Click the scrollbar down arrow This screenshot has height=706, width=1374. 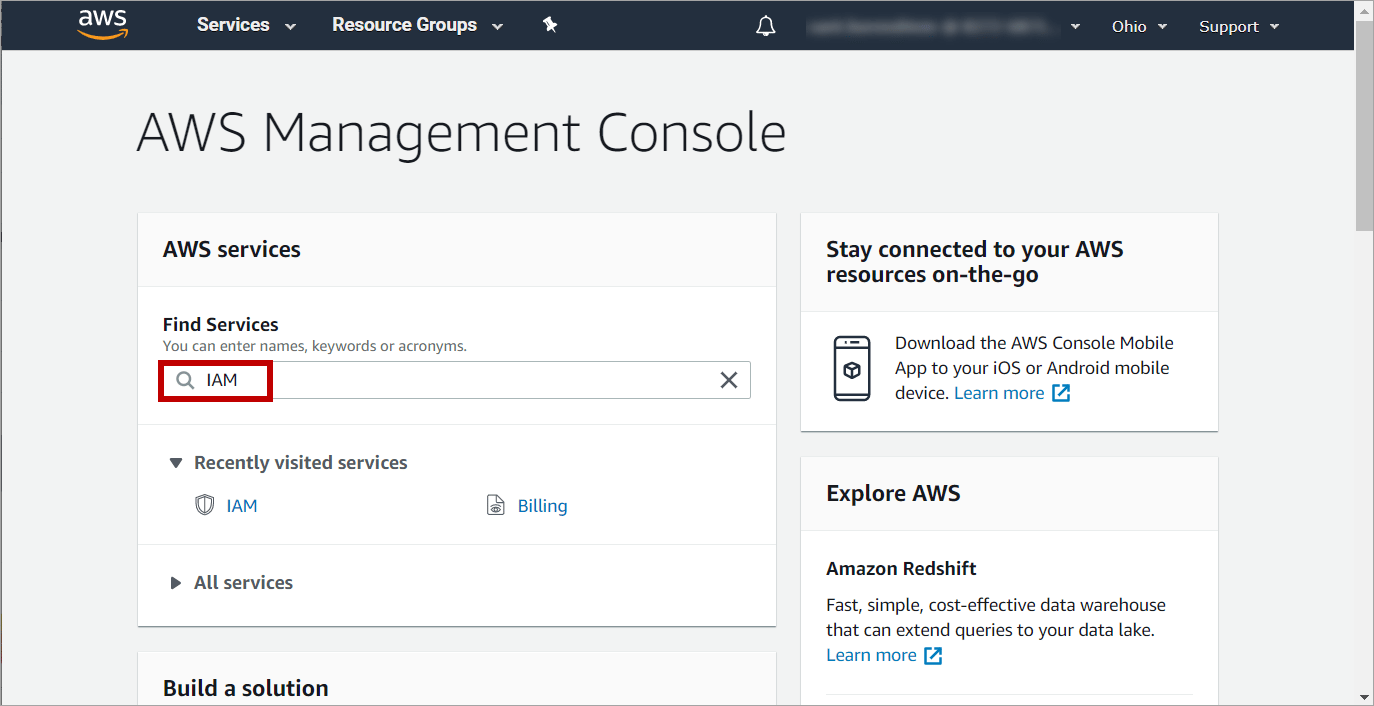click(1364, 696)
